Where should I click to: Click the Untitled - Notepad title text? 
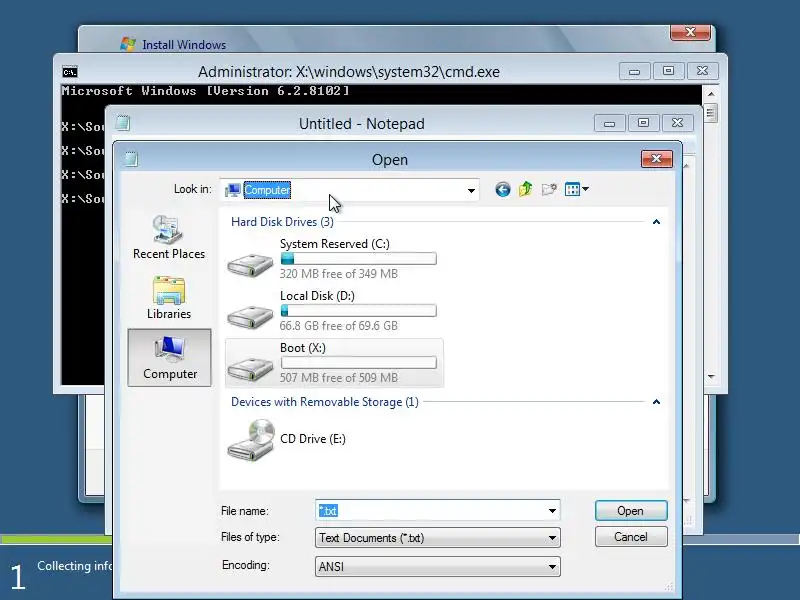[362, 124]
